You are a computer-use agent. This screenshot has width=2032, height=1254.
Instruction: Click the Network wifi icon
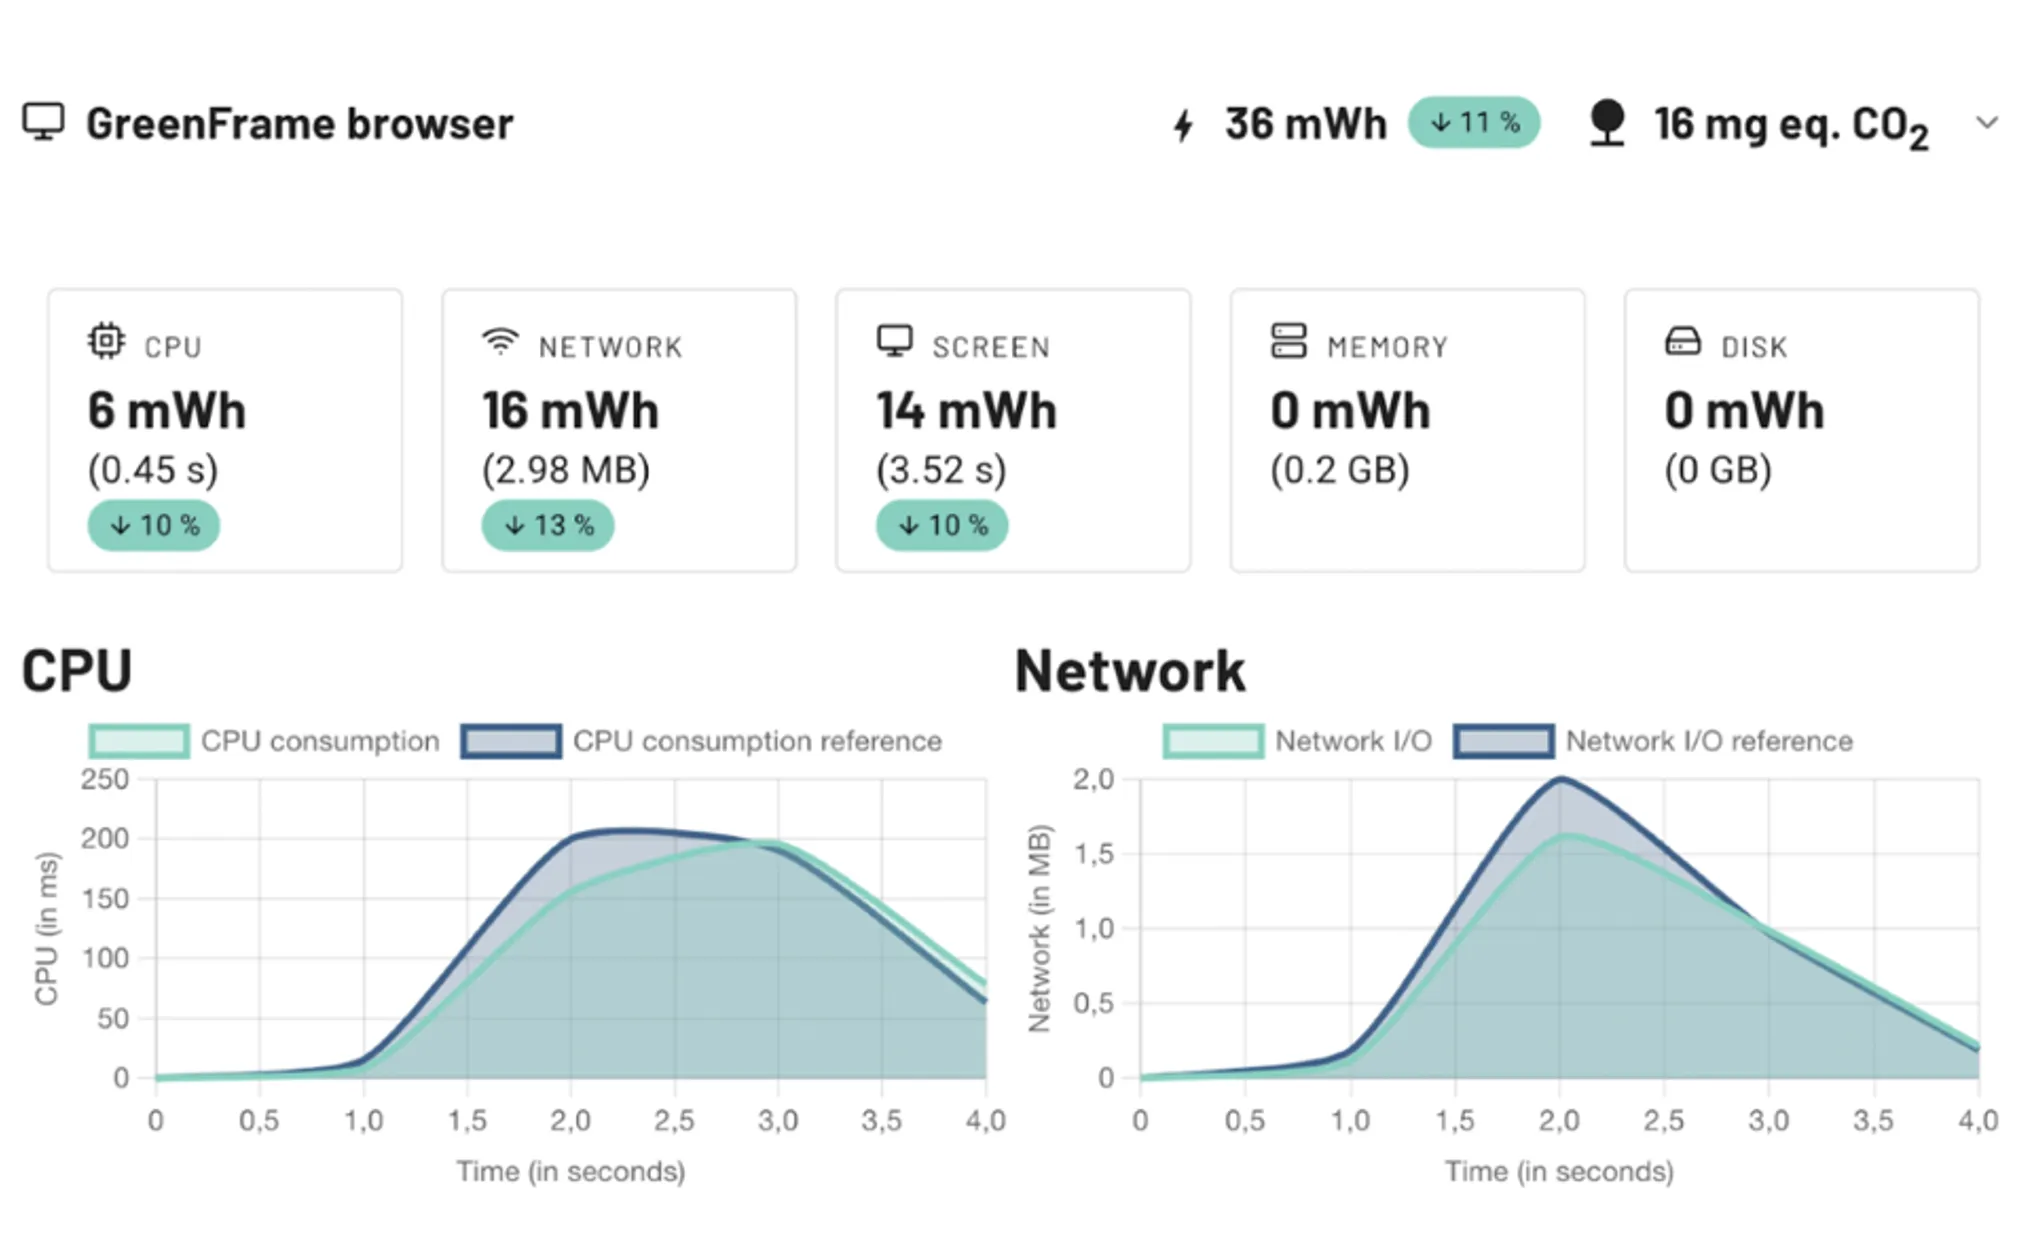click(500, 341)
